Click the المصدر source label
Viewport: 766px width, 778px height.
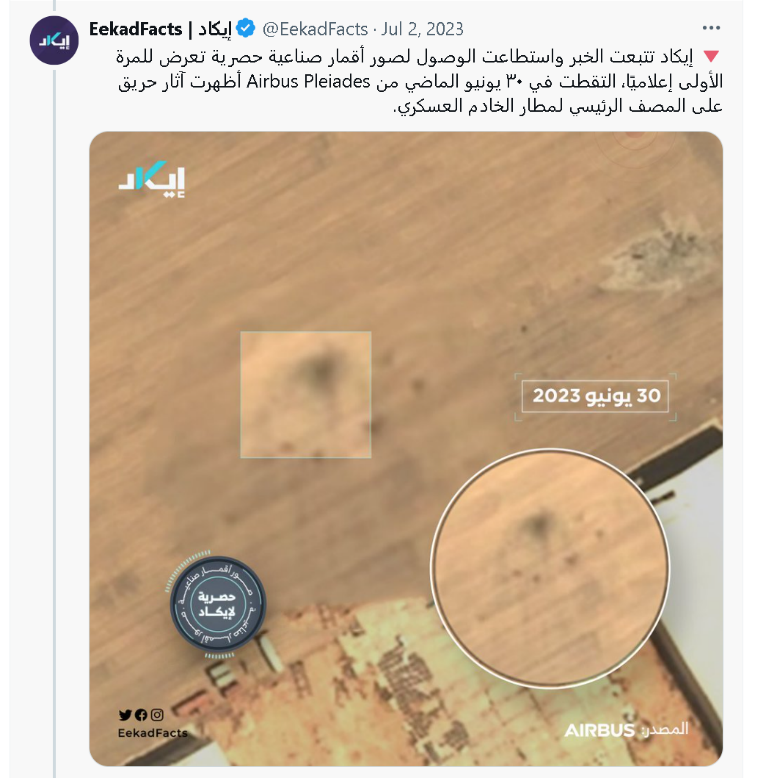[x=665, y=729]
